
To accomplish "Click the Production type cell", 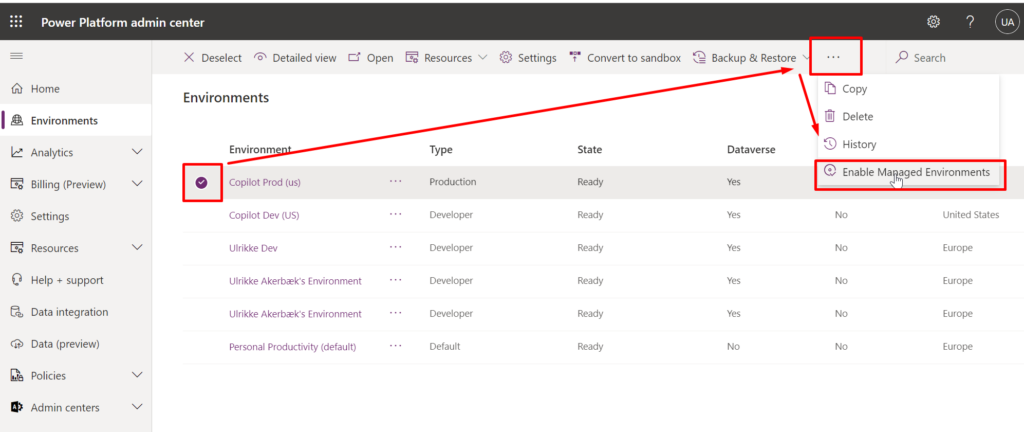I will [453, 182].
